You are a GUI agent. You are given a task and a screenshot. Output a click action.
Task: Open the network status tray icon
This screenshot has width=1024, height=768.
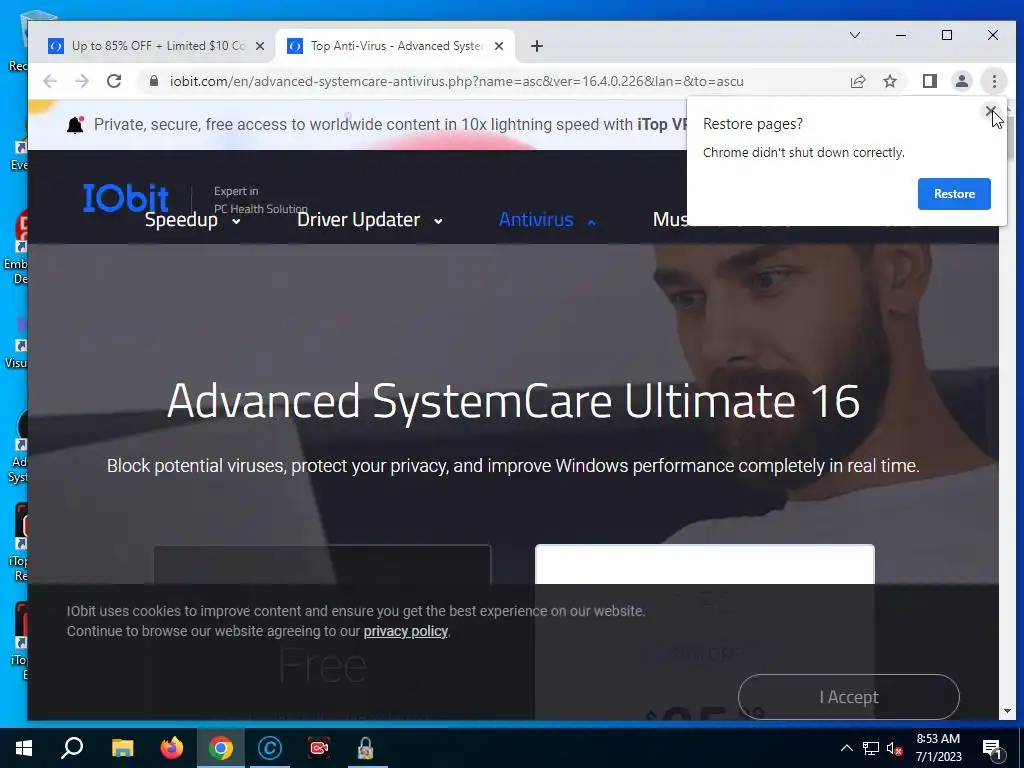pos(871,748)
